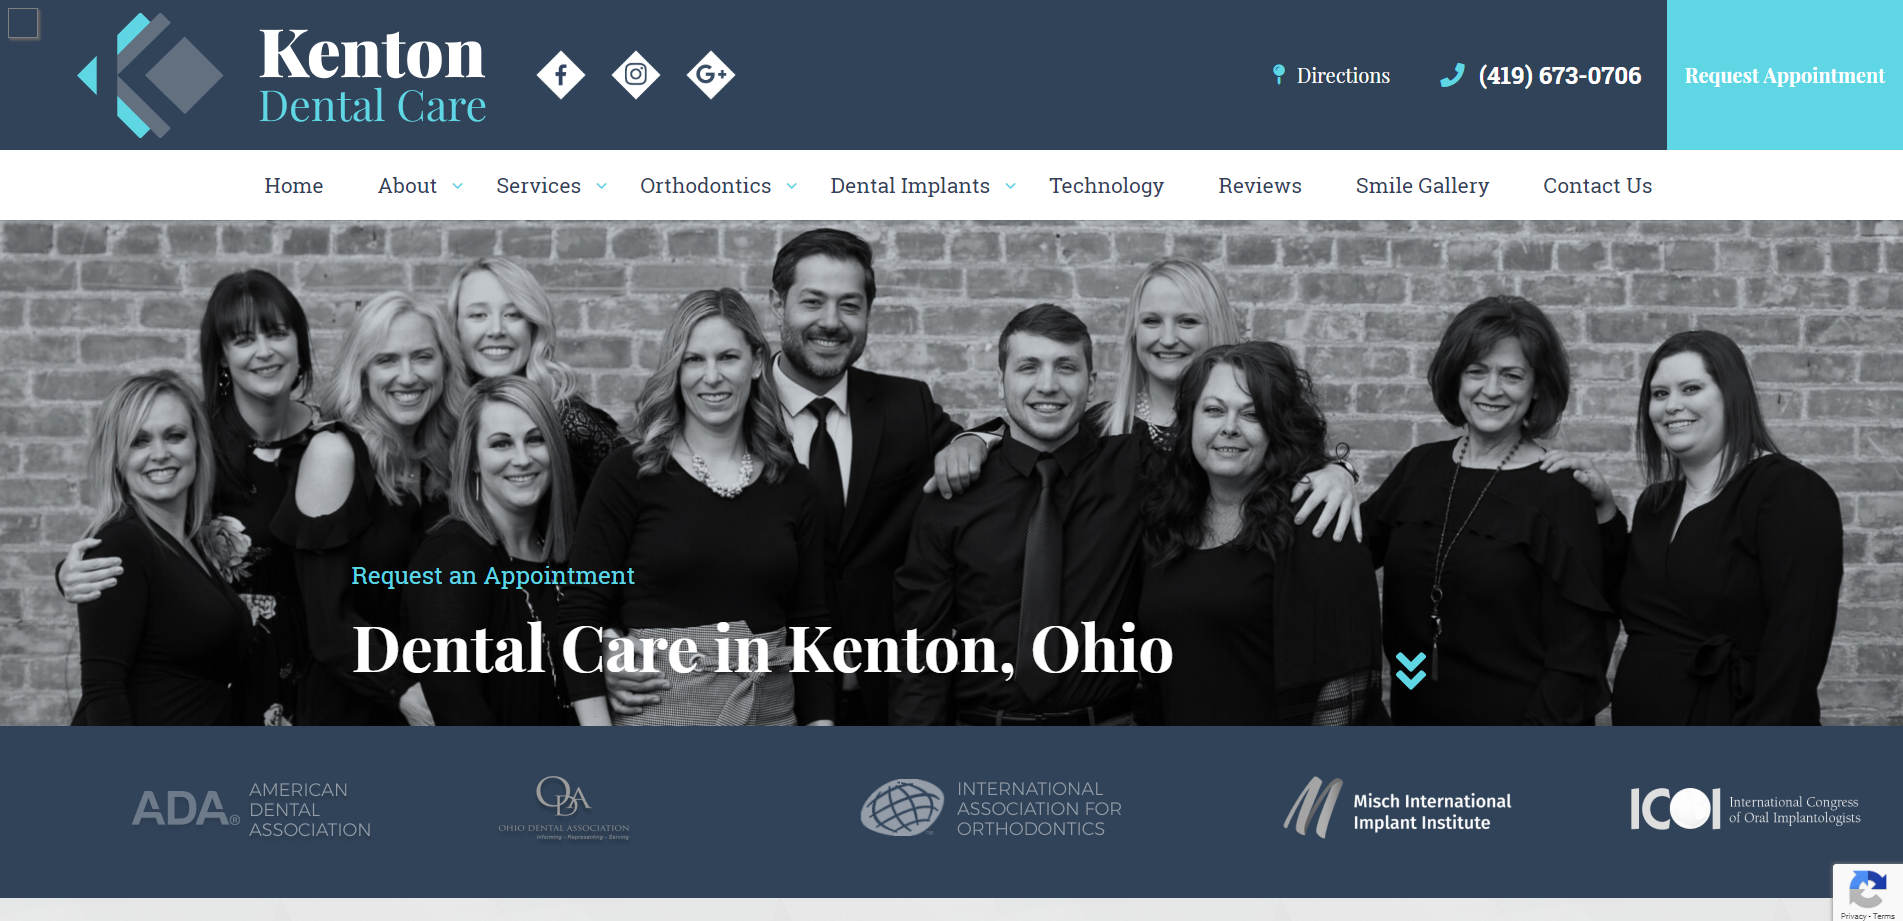Click the Request Appointment button
1903x921 pixels.
coord(1785,75)
